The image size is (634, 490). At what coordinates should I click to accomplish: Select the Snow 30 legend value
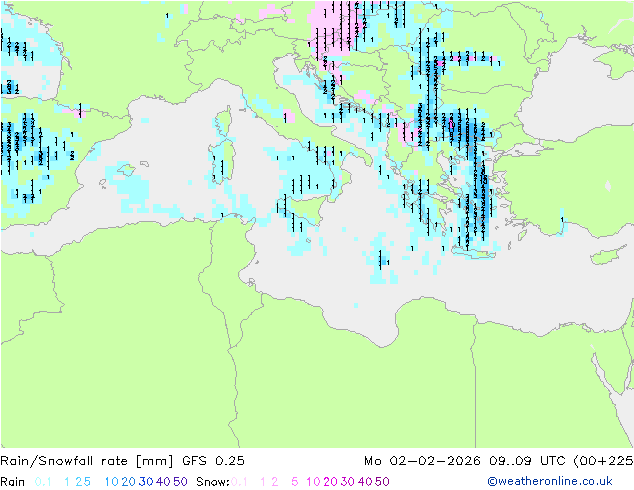(x=348, y=482)
